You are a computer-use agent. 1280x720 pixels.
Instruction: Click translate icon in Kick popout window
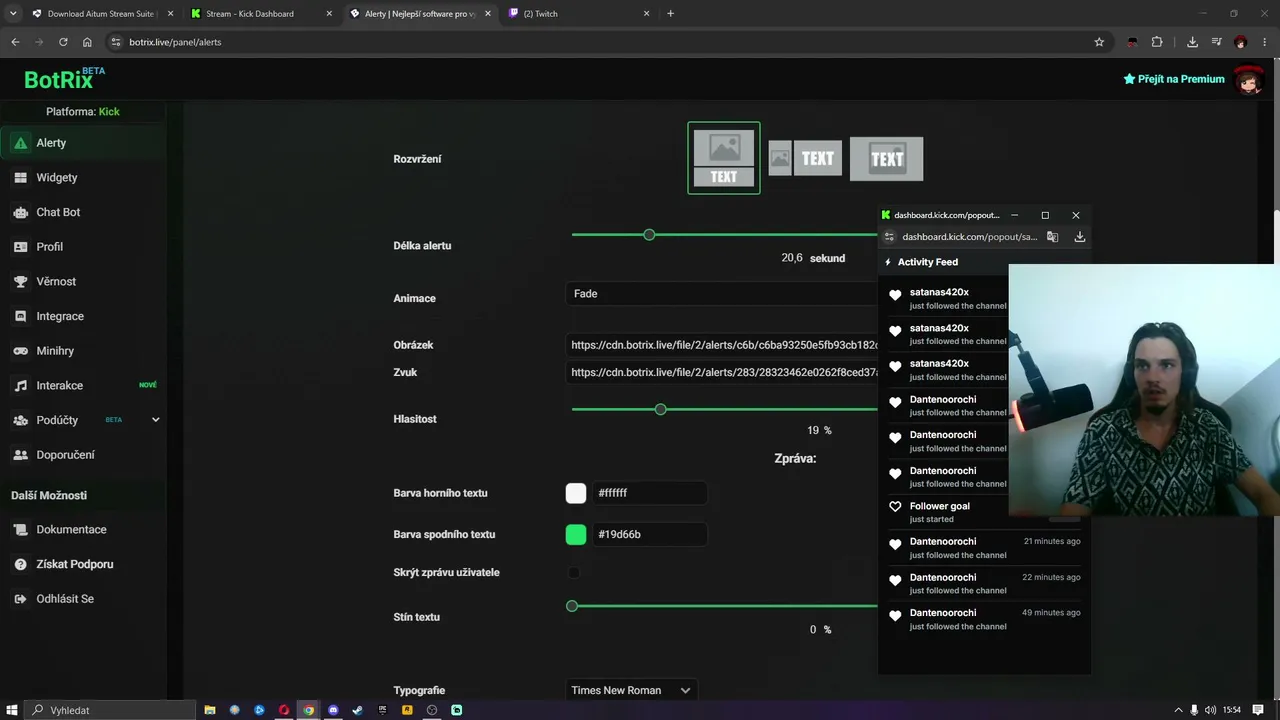1052,237
